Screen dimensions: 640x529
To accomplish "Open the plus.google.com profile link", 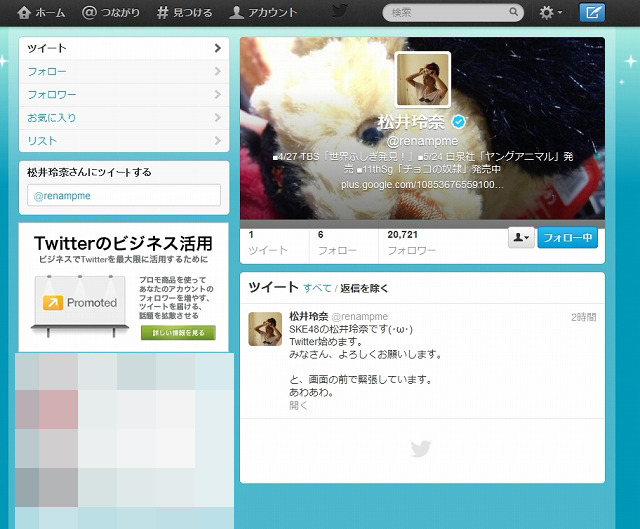I will pyautogui.click(x=422, y=185).
